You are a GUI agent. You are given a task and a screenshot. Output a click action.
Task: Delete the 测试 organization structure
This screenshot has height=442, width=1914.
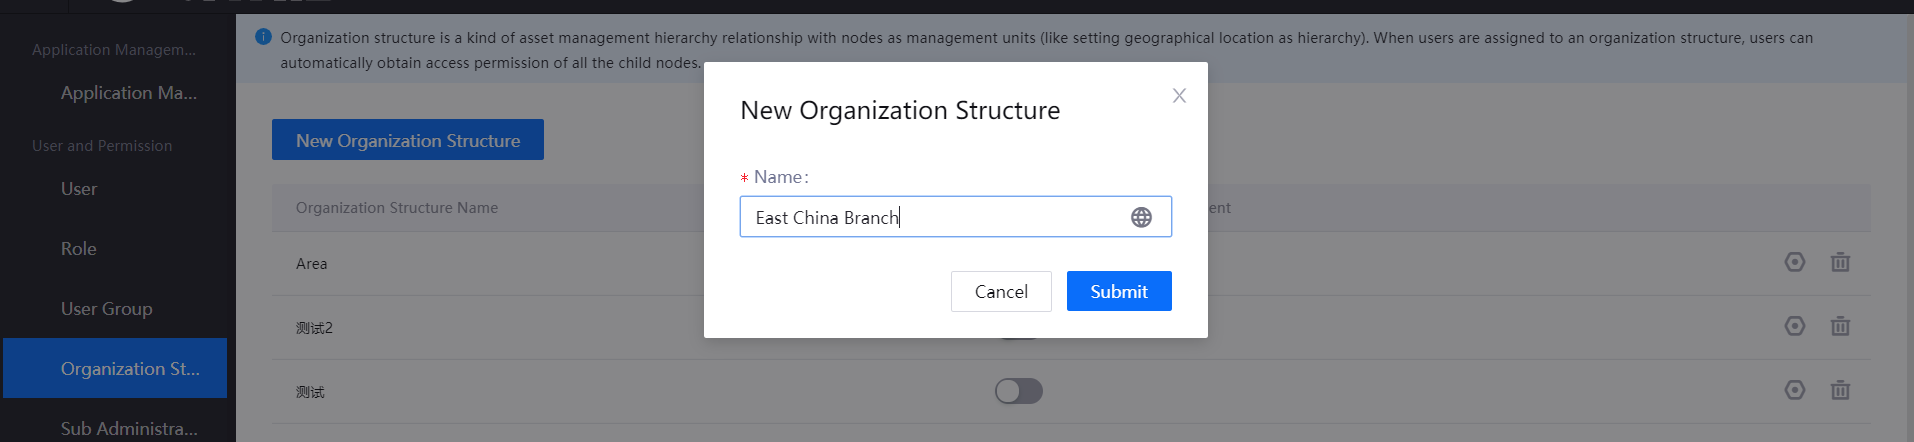tap(1839, 390)
